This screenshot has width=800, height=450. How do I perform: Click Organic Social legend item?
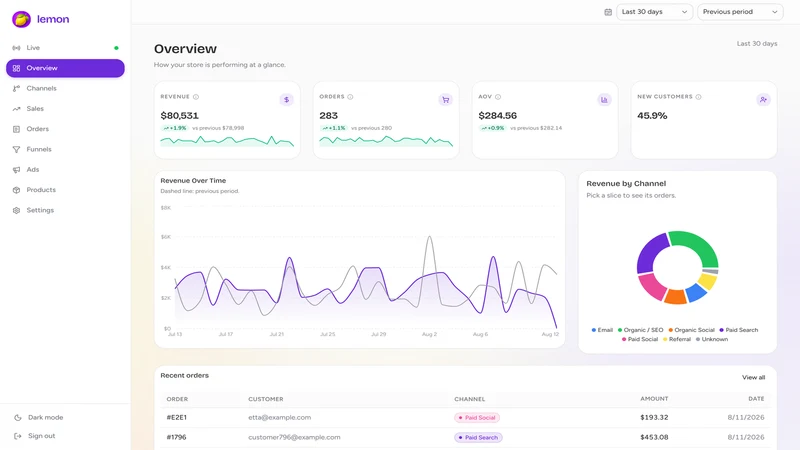point(691,330)
